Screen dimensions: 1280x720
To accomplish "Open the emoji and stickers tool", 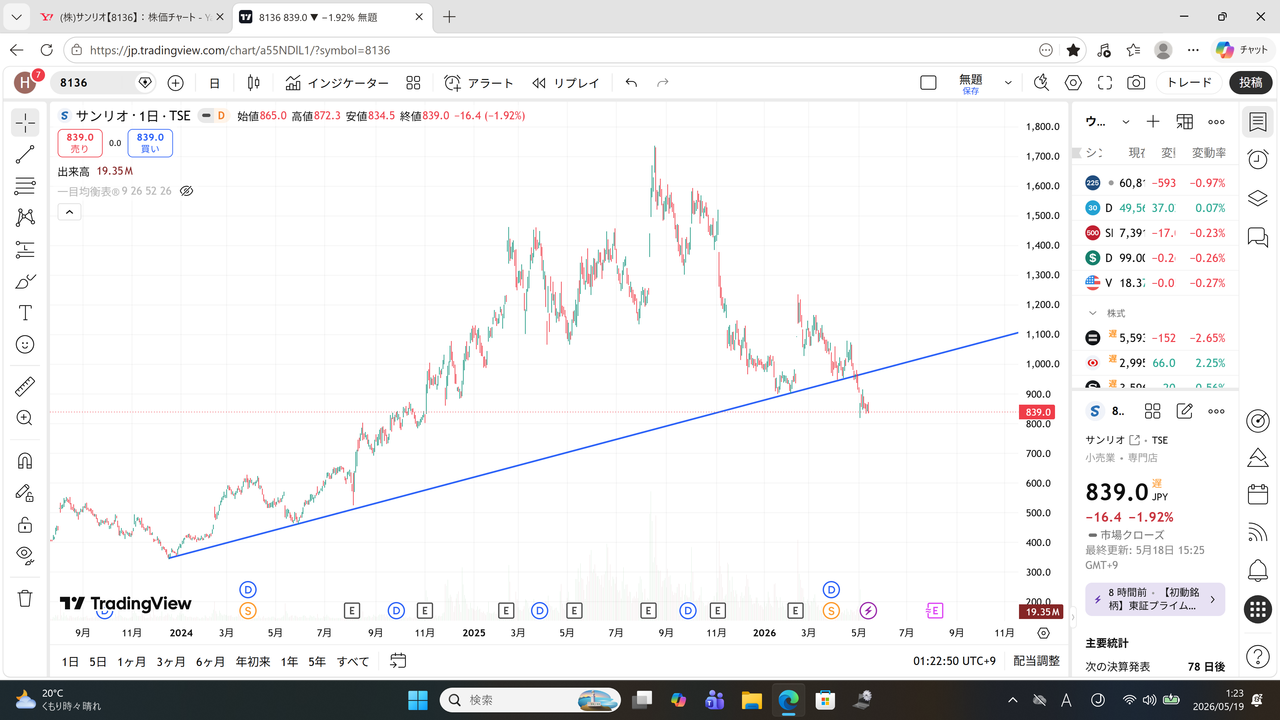I will [x=25, y=344].
